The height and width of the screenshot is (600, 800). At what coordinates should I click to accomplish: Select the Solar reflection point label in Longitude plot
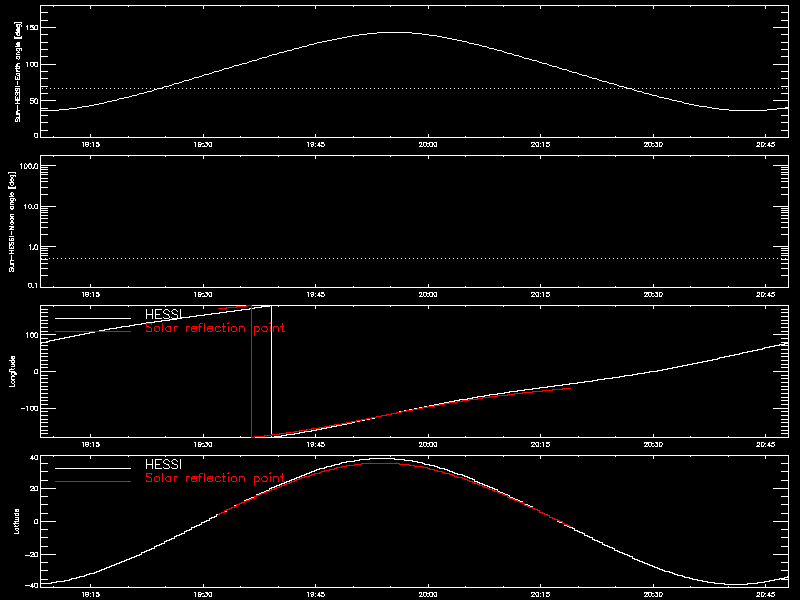(215, 329)
